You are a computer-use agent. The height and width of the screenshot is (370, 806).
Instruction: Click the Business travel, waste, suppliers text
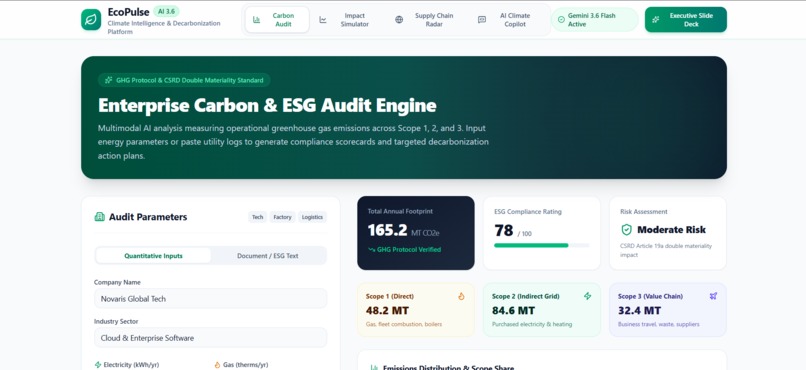[658, 324]
